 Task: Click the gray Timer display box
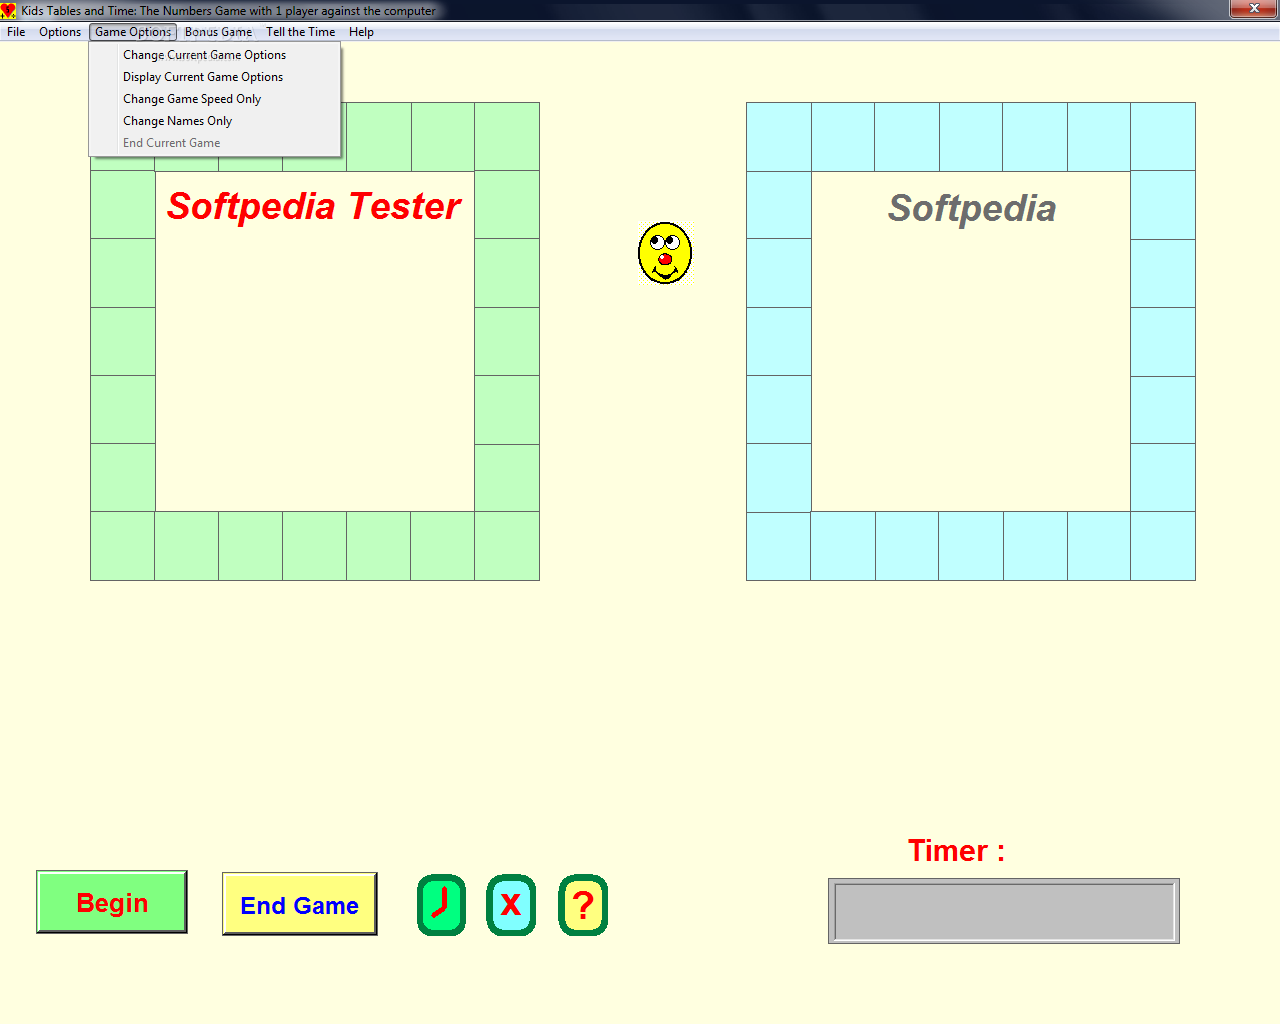point(1004,911)
